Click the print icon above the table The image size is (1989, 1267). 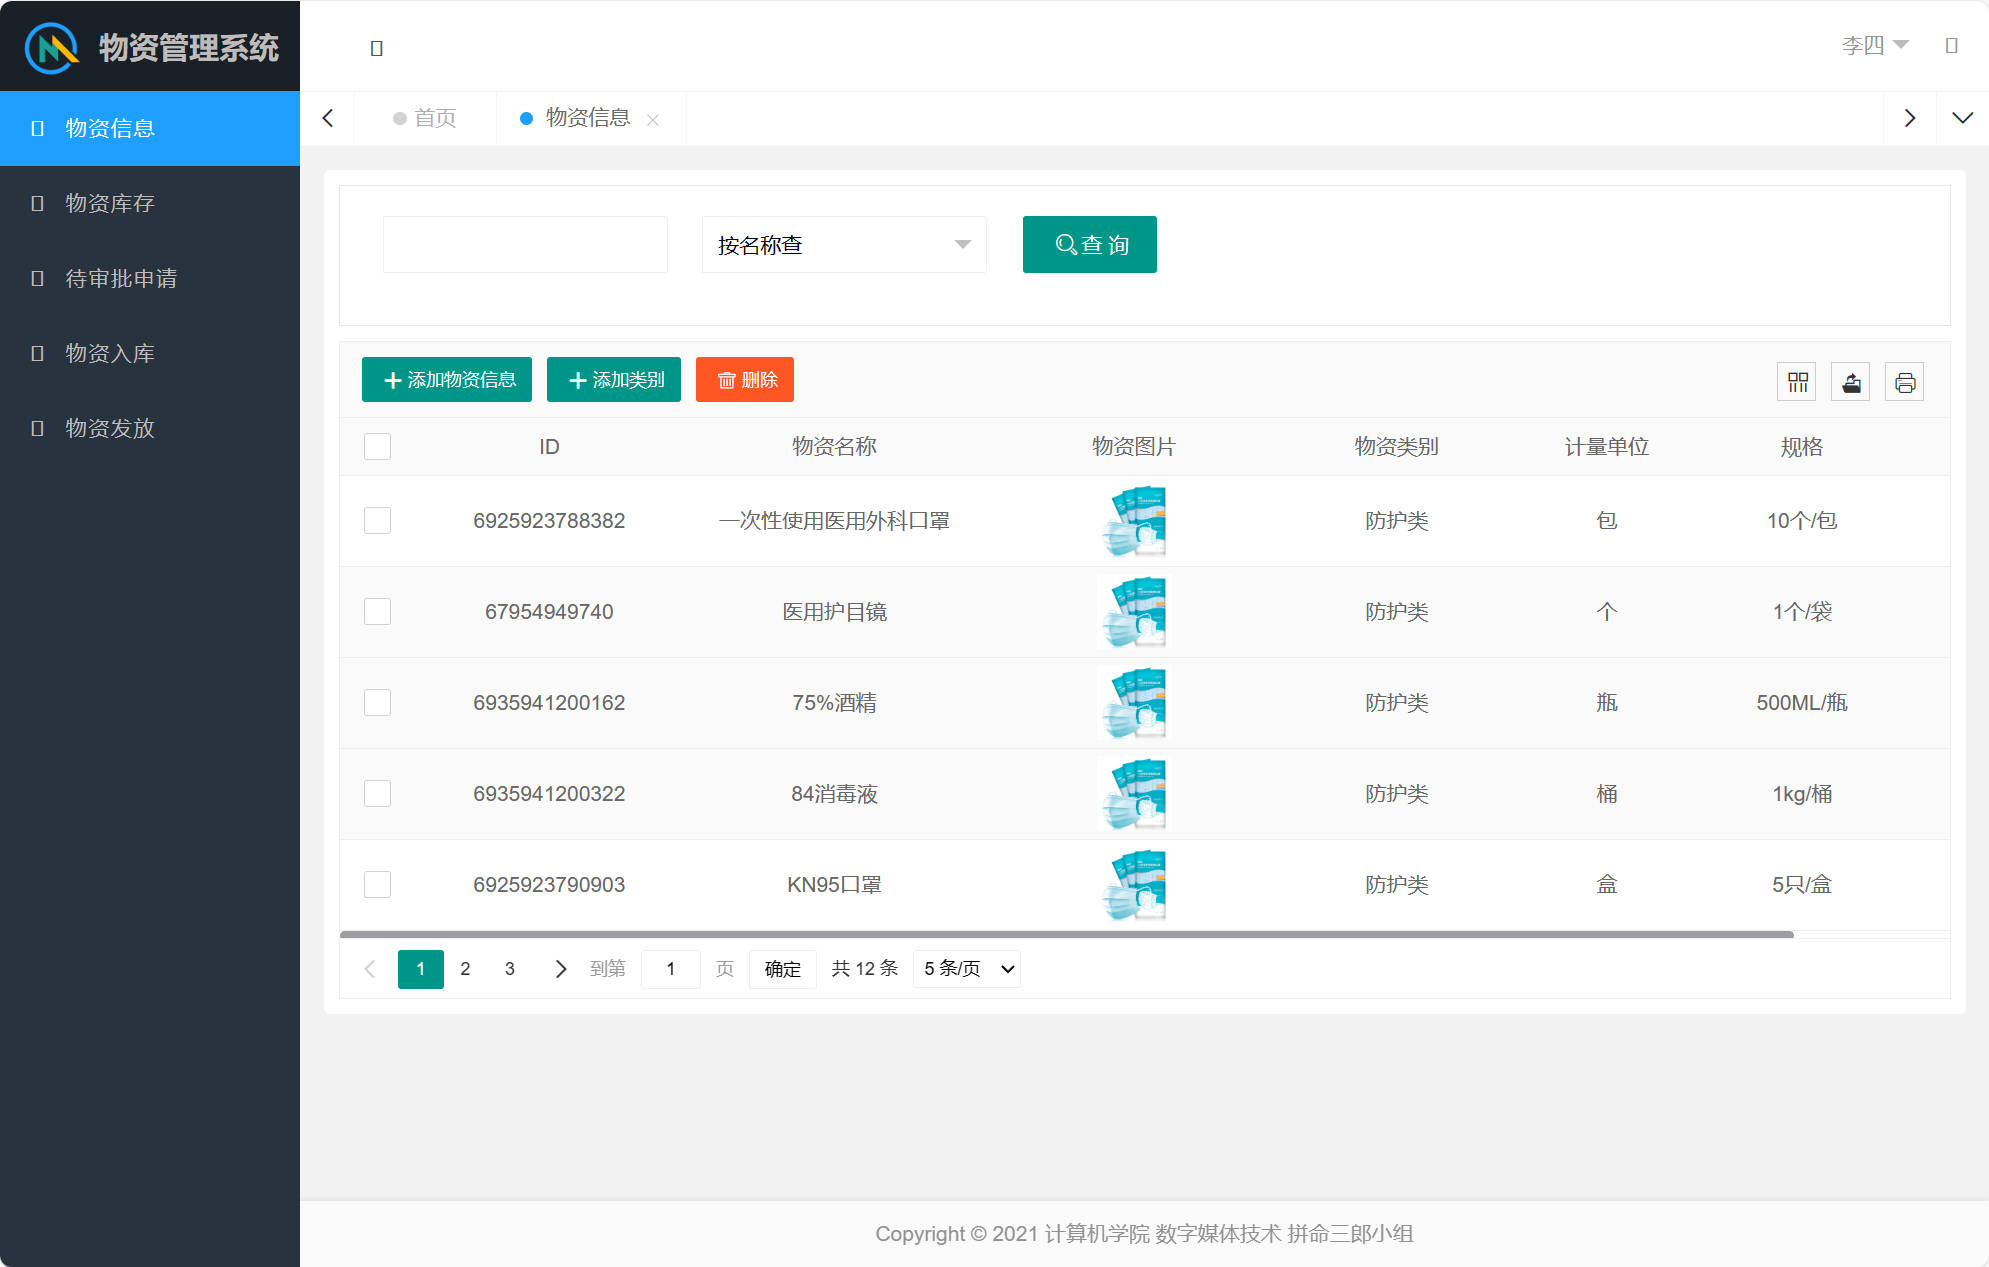(x=1904, y=381)
